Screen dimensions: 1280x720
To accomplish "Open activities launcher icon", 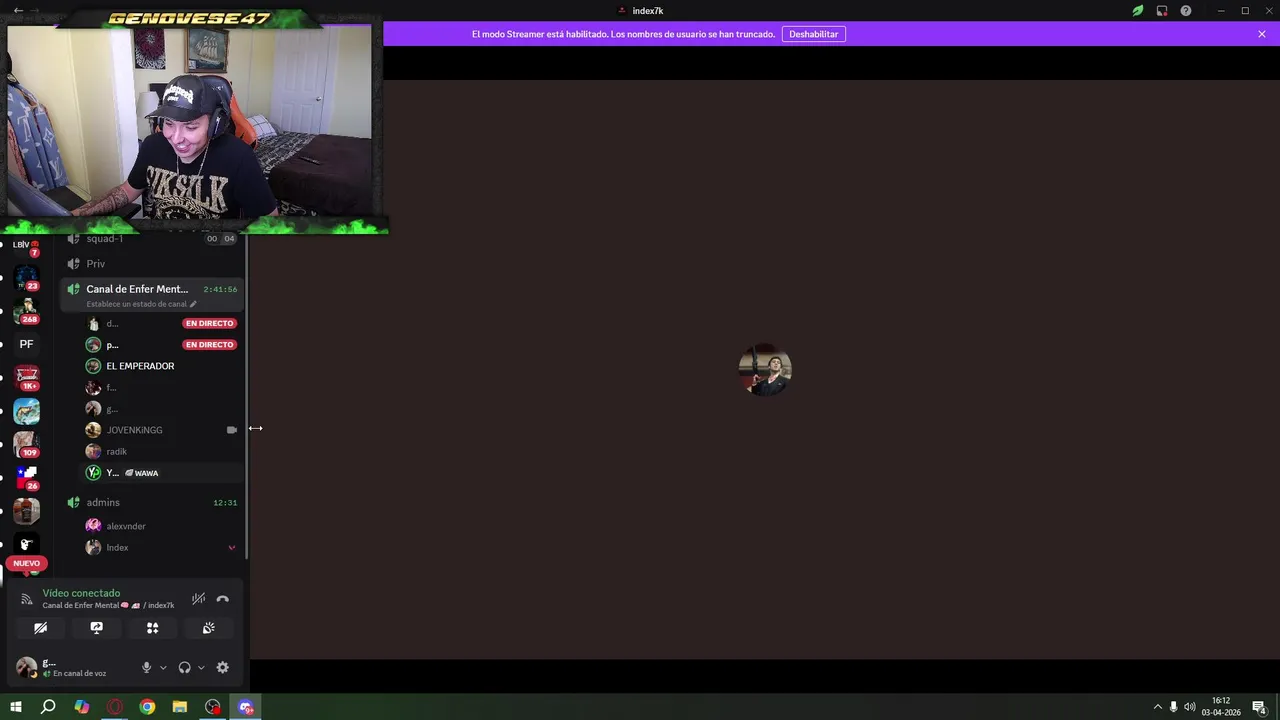I will (x=152, y=628).
